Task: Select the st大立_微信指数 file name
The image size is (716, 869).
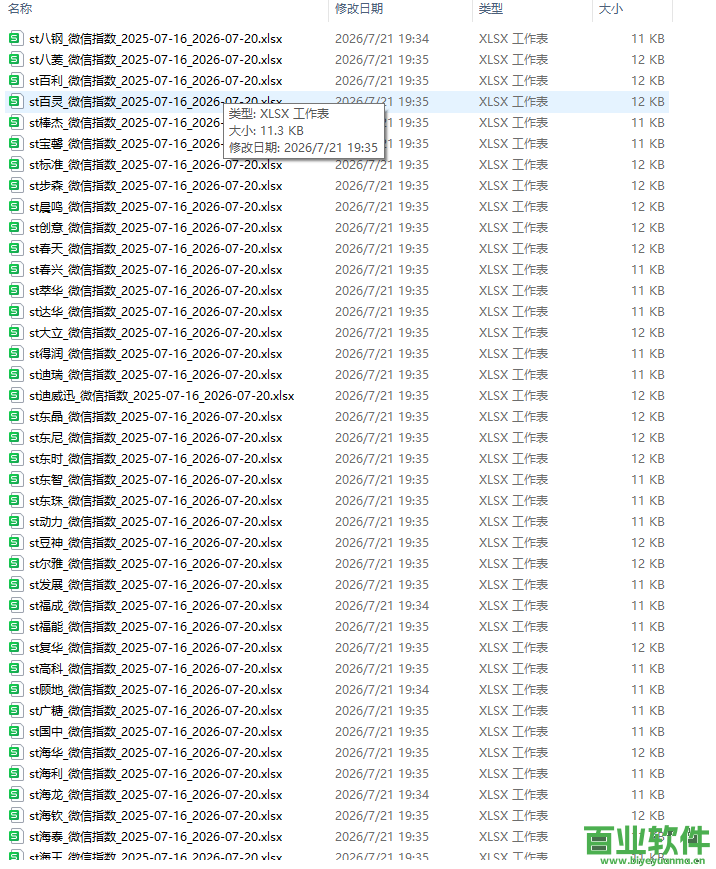Action: 156,333
